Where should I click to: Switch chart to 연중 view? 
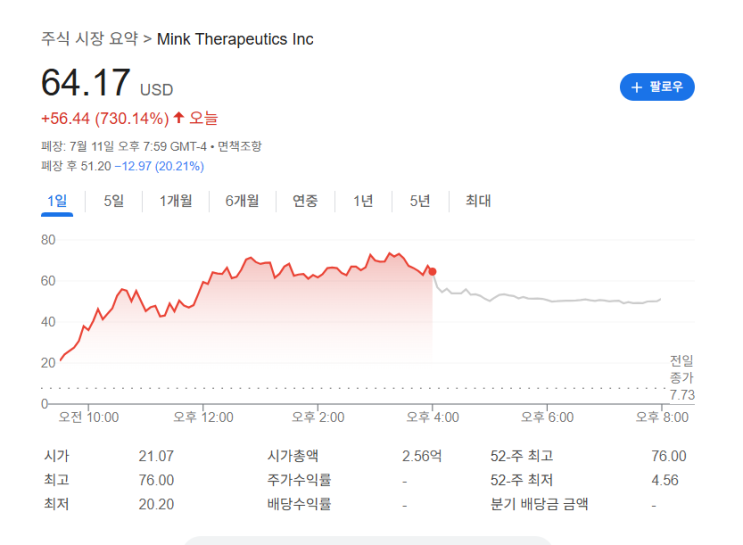pyautogui.click(x=305, y=201)
